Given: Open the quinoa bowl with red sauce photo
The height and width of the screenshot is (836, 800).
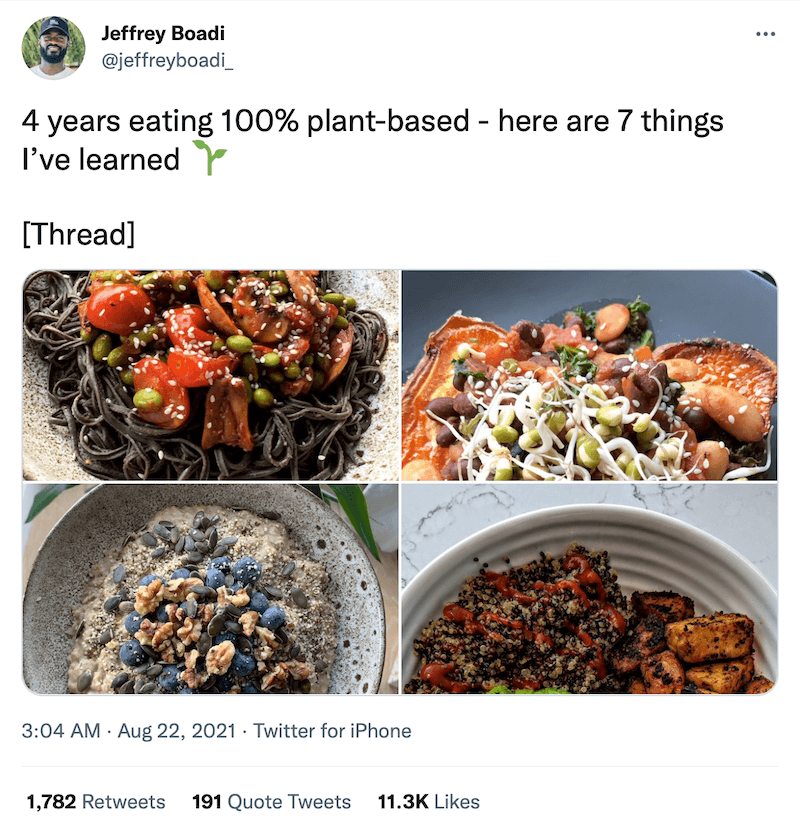Looking at the screenshot, I should click(x=589, y=589).
